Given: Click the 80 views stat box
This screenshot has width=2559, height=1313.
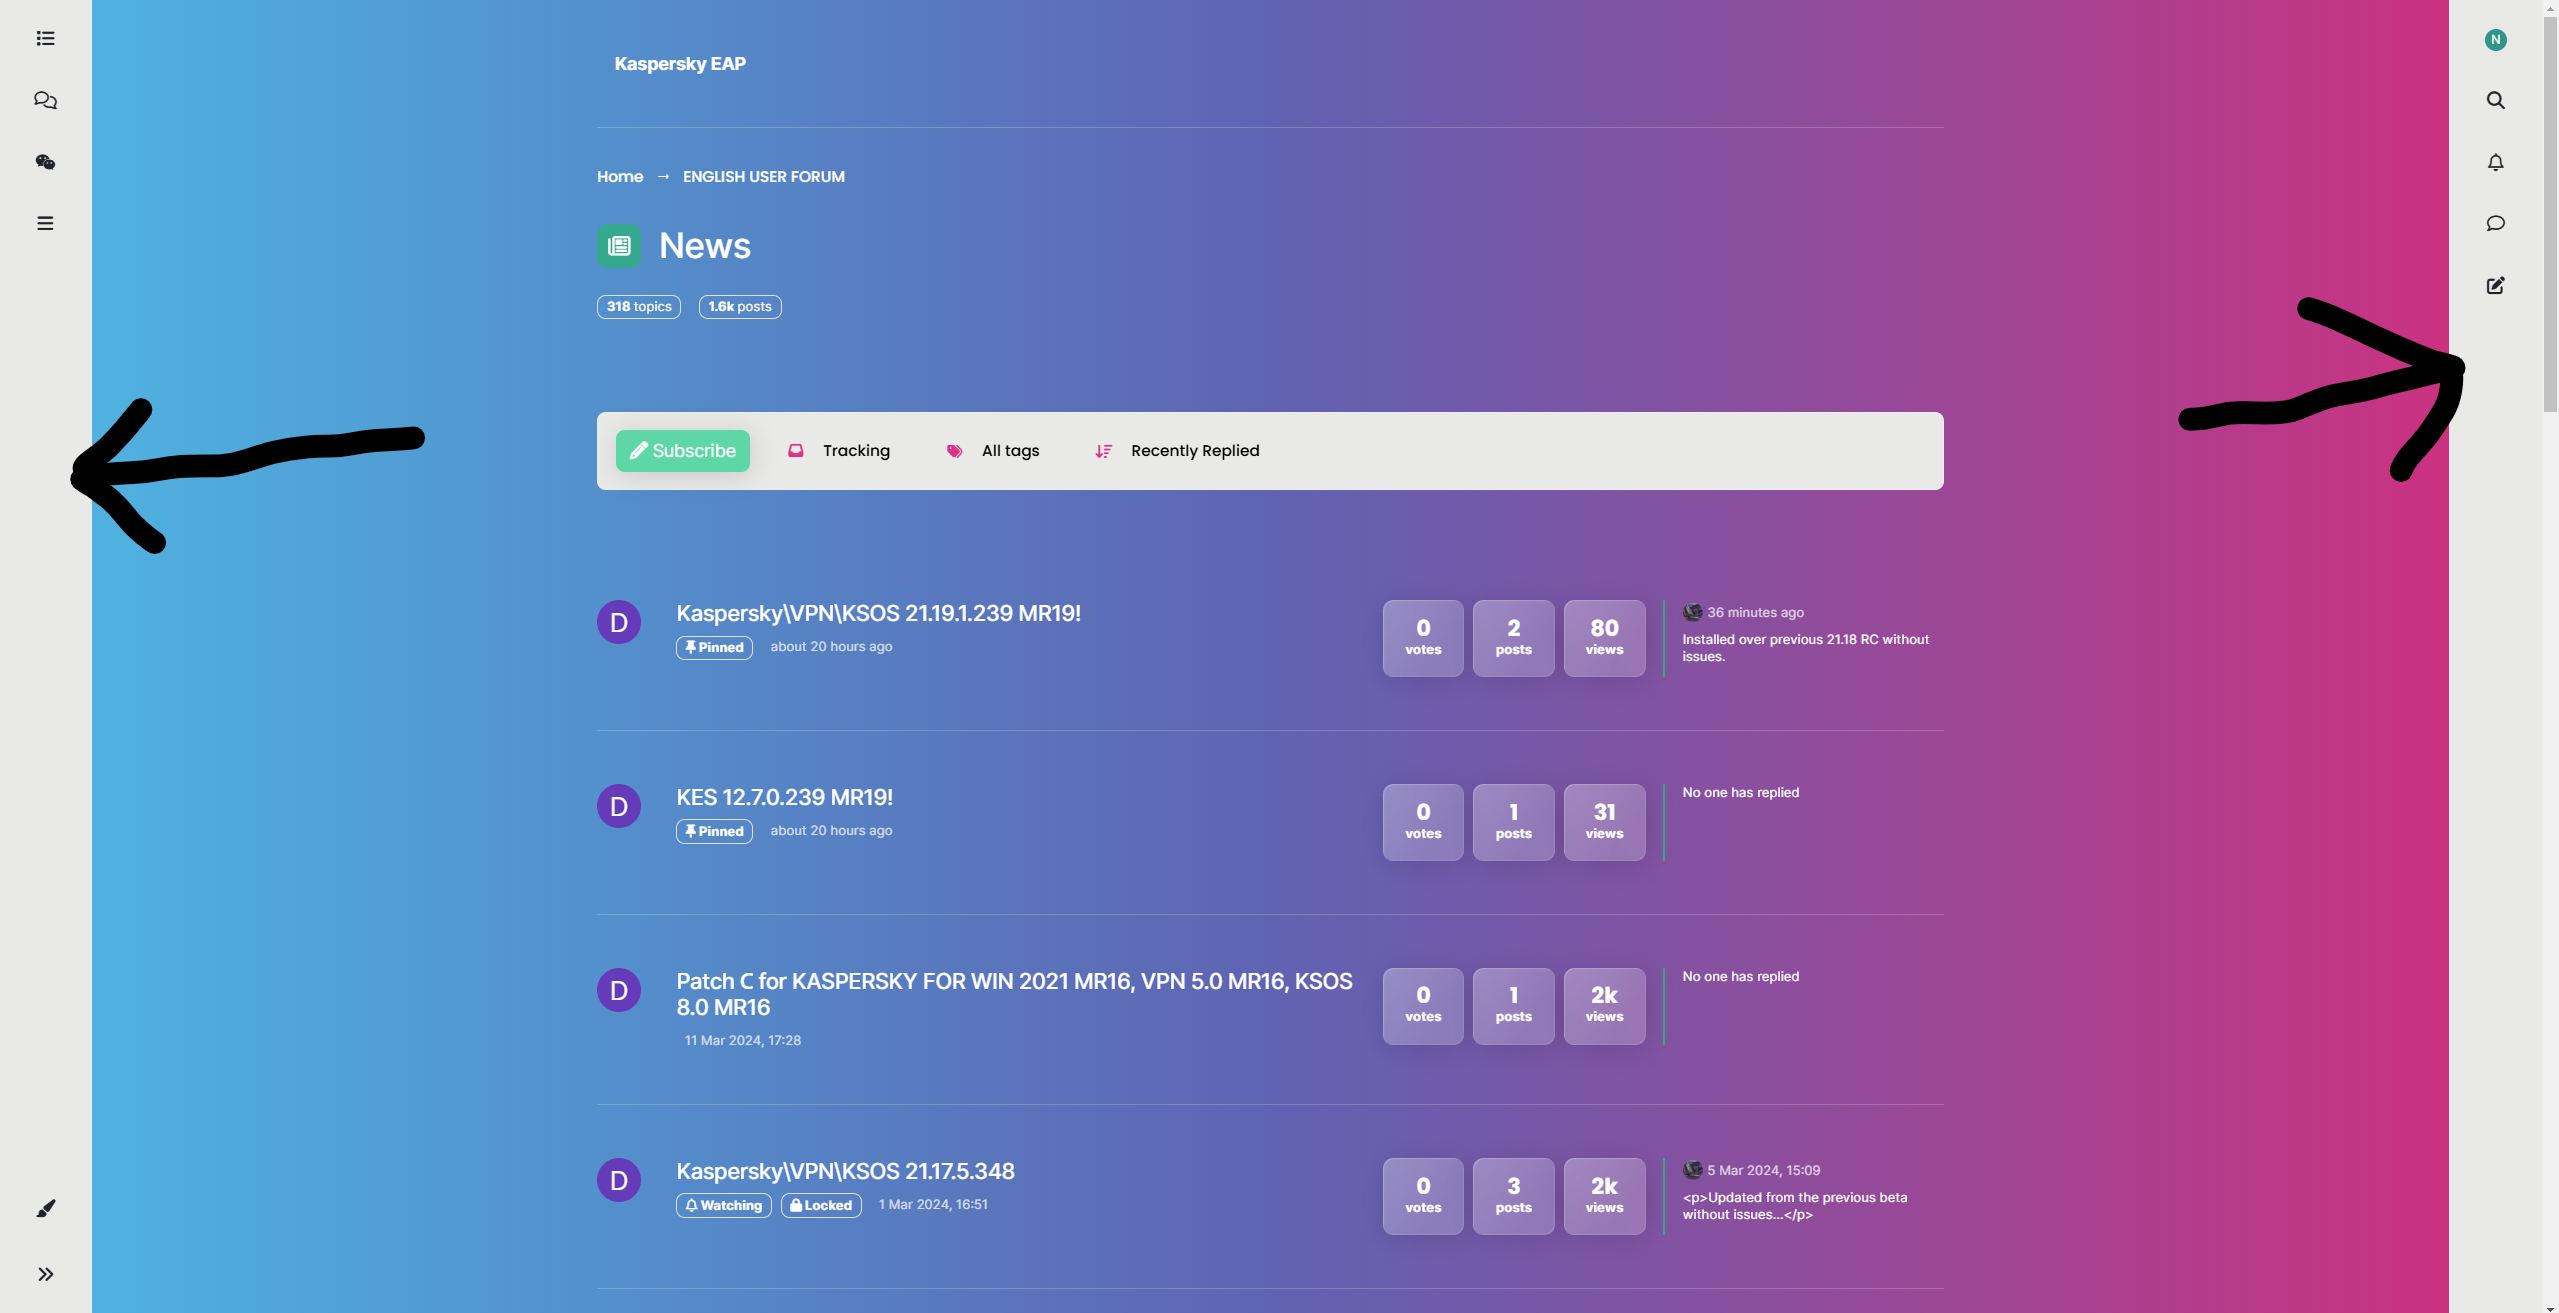Looking at the screenshot, I should pyautogui.click(x=1605, y=638).
